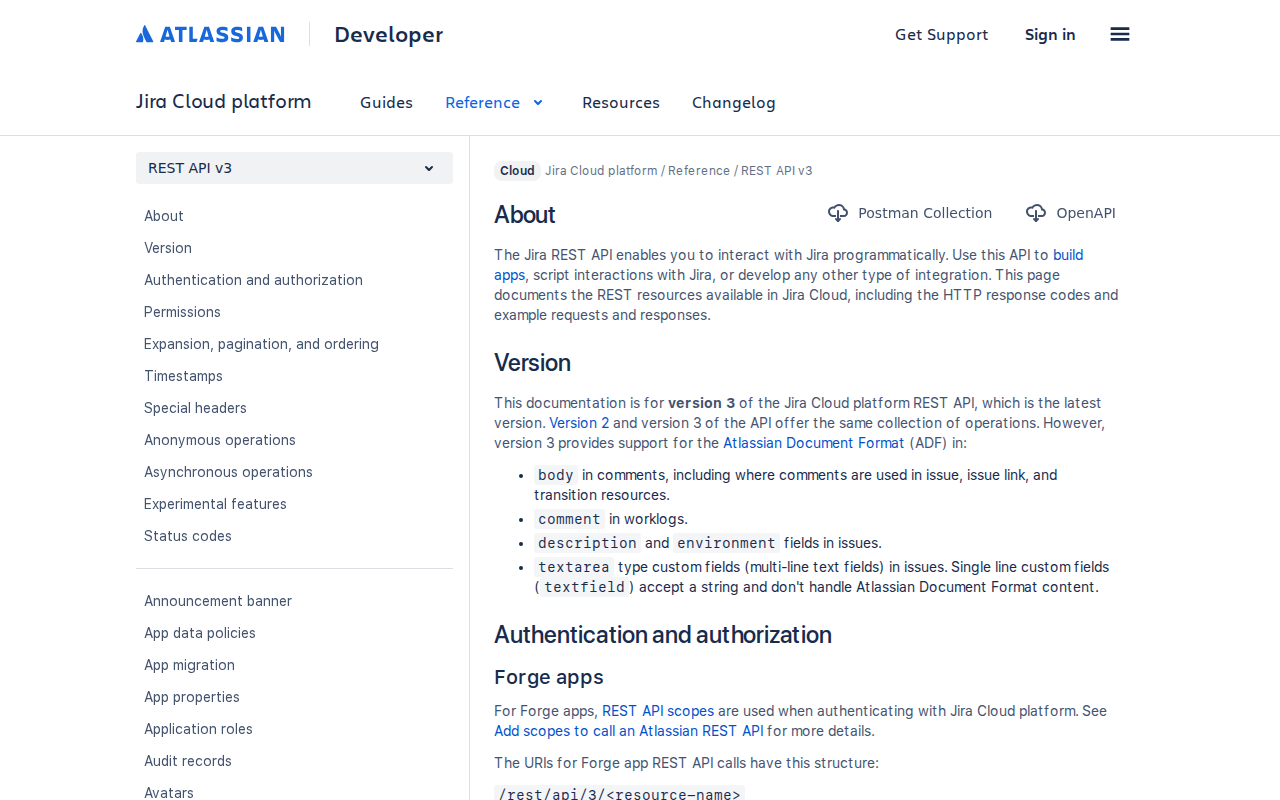Open App migration in the sidebar

pyautogui.click(x=189, y=665)
